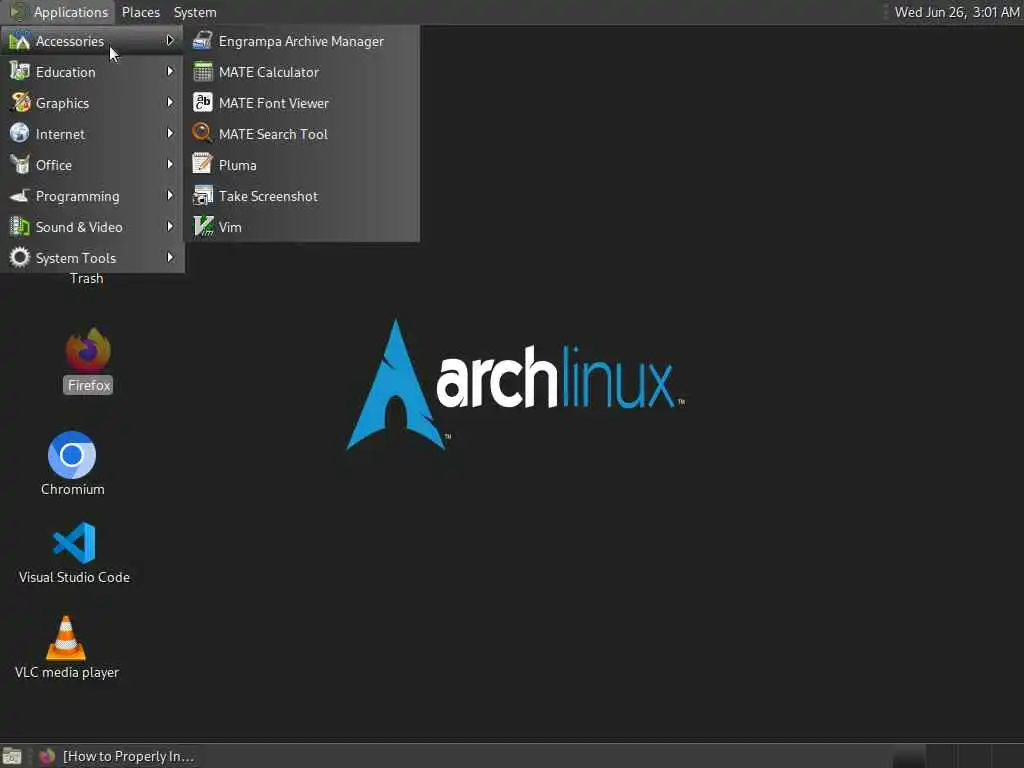1024x768 pixels.
Task: Click the VLC media player label
Action: [x=67, y=672]
